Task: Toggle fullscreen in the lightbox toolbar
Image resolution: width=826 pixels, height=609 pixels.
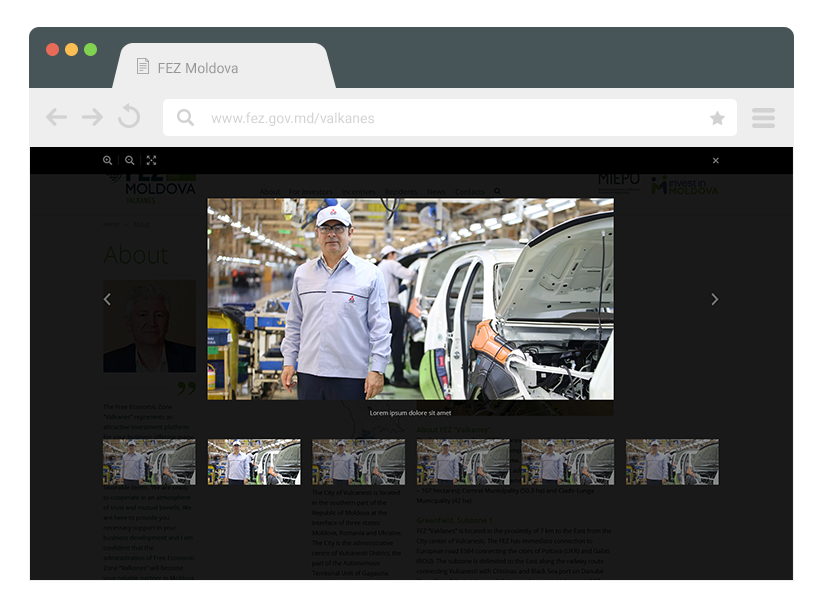Action: pos(151,160)
